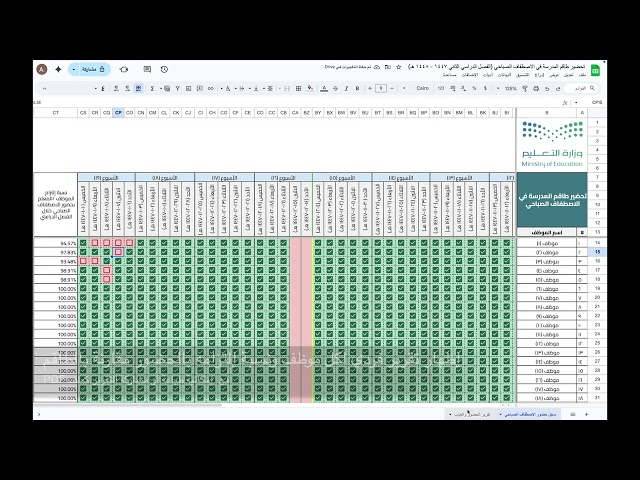Insert a comment from toolbar
Viewport: 640px width, 480px height.
click(200, 88)
